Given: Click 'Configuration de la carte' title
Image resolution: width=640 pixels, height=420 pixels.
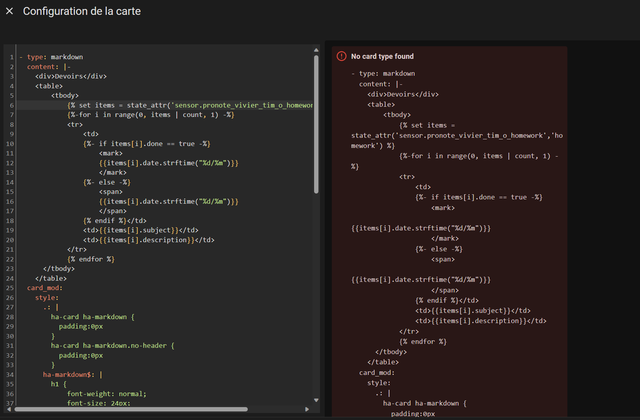Looking at the screenshot, I should pyautogui.click(x=82, y=11).
